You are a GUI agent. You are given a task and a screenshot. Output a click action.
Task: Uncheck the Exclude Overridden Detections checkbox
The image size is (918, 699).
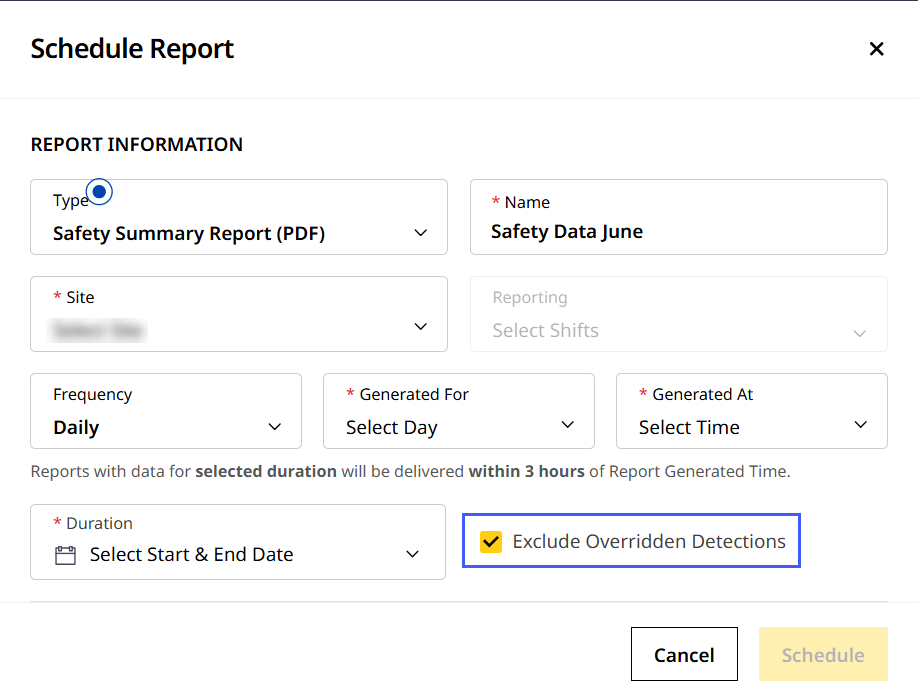tap(491, 542)
